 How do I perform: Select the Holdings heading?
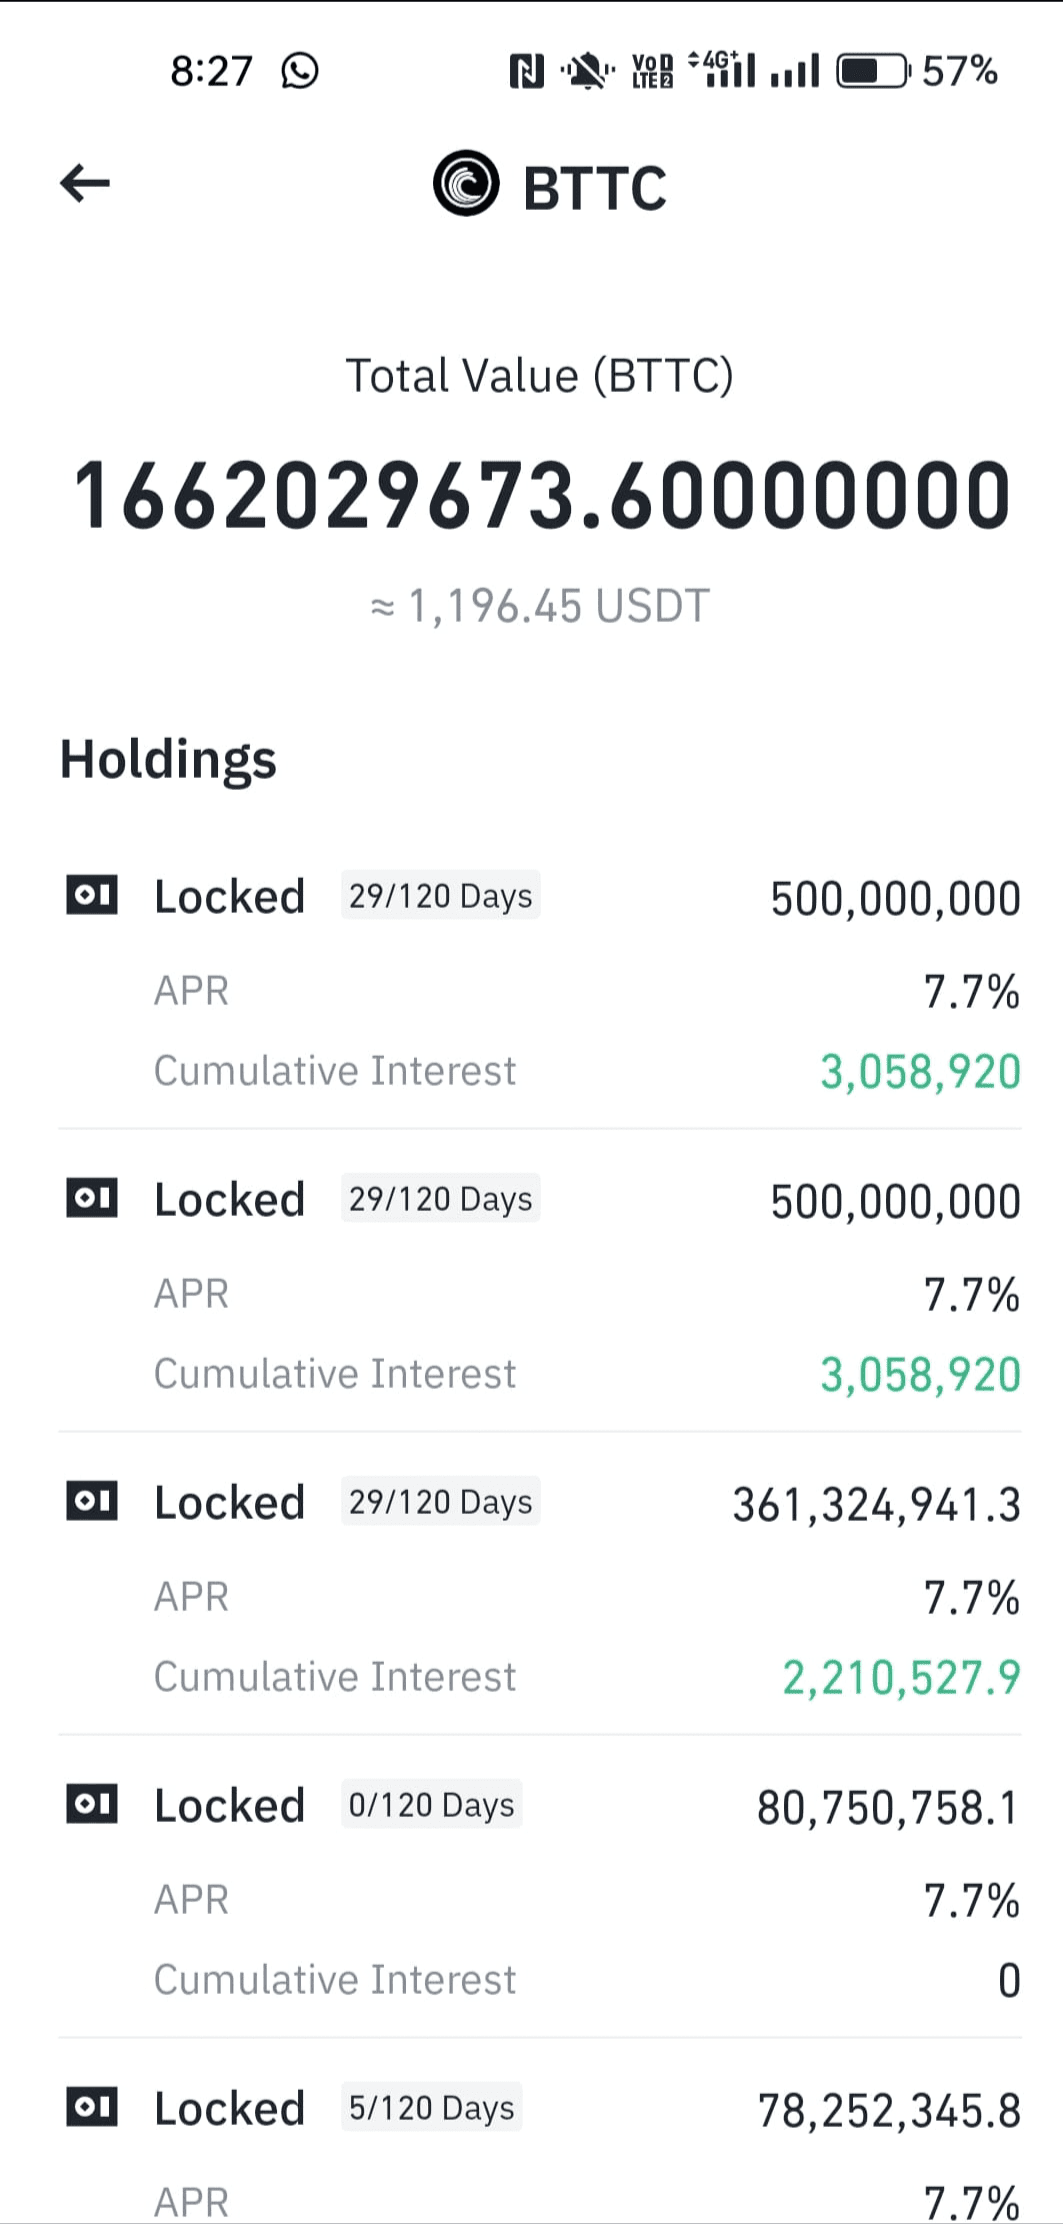pos(168,760)
